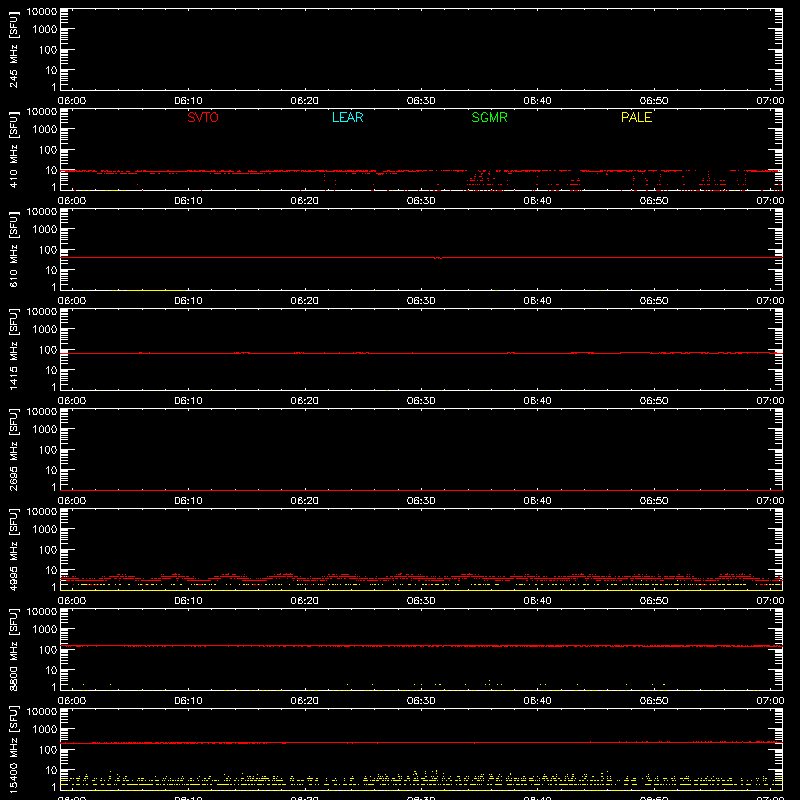Click 06:00 label below the 8800 MHz panel
This screenshot has height=800, width=800.
coord(72,701)
